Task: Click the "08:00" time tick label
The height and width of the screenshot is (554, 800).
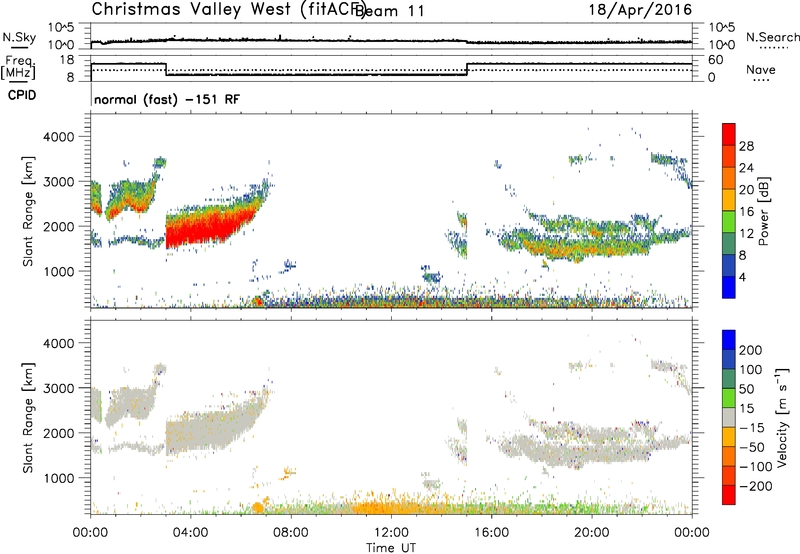Action: 291,533
